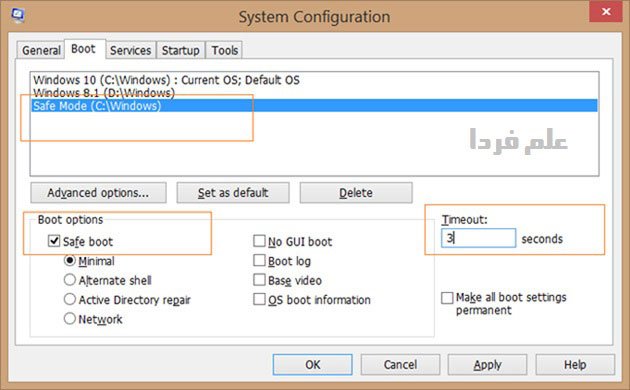Open the Services tab
The width and height of the screenshot is (630, 390).
tap(131, 50)
